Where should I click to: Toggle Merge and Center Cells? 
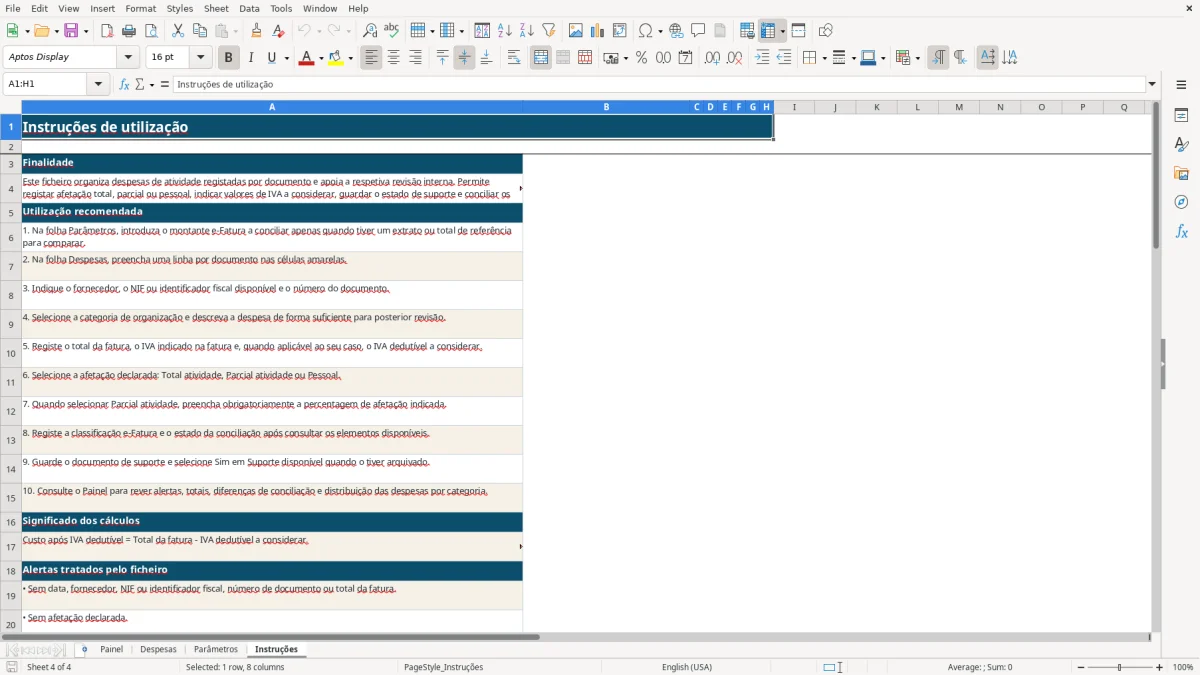[541, 58]
